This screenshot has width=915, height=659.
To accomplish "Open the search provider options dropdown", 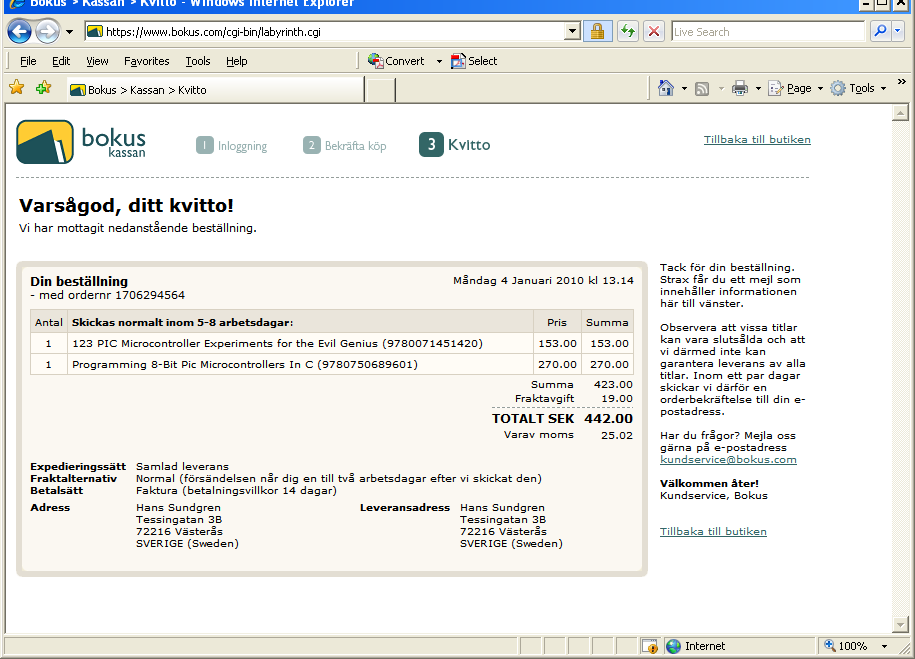I will coord(898,32).
